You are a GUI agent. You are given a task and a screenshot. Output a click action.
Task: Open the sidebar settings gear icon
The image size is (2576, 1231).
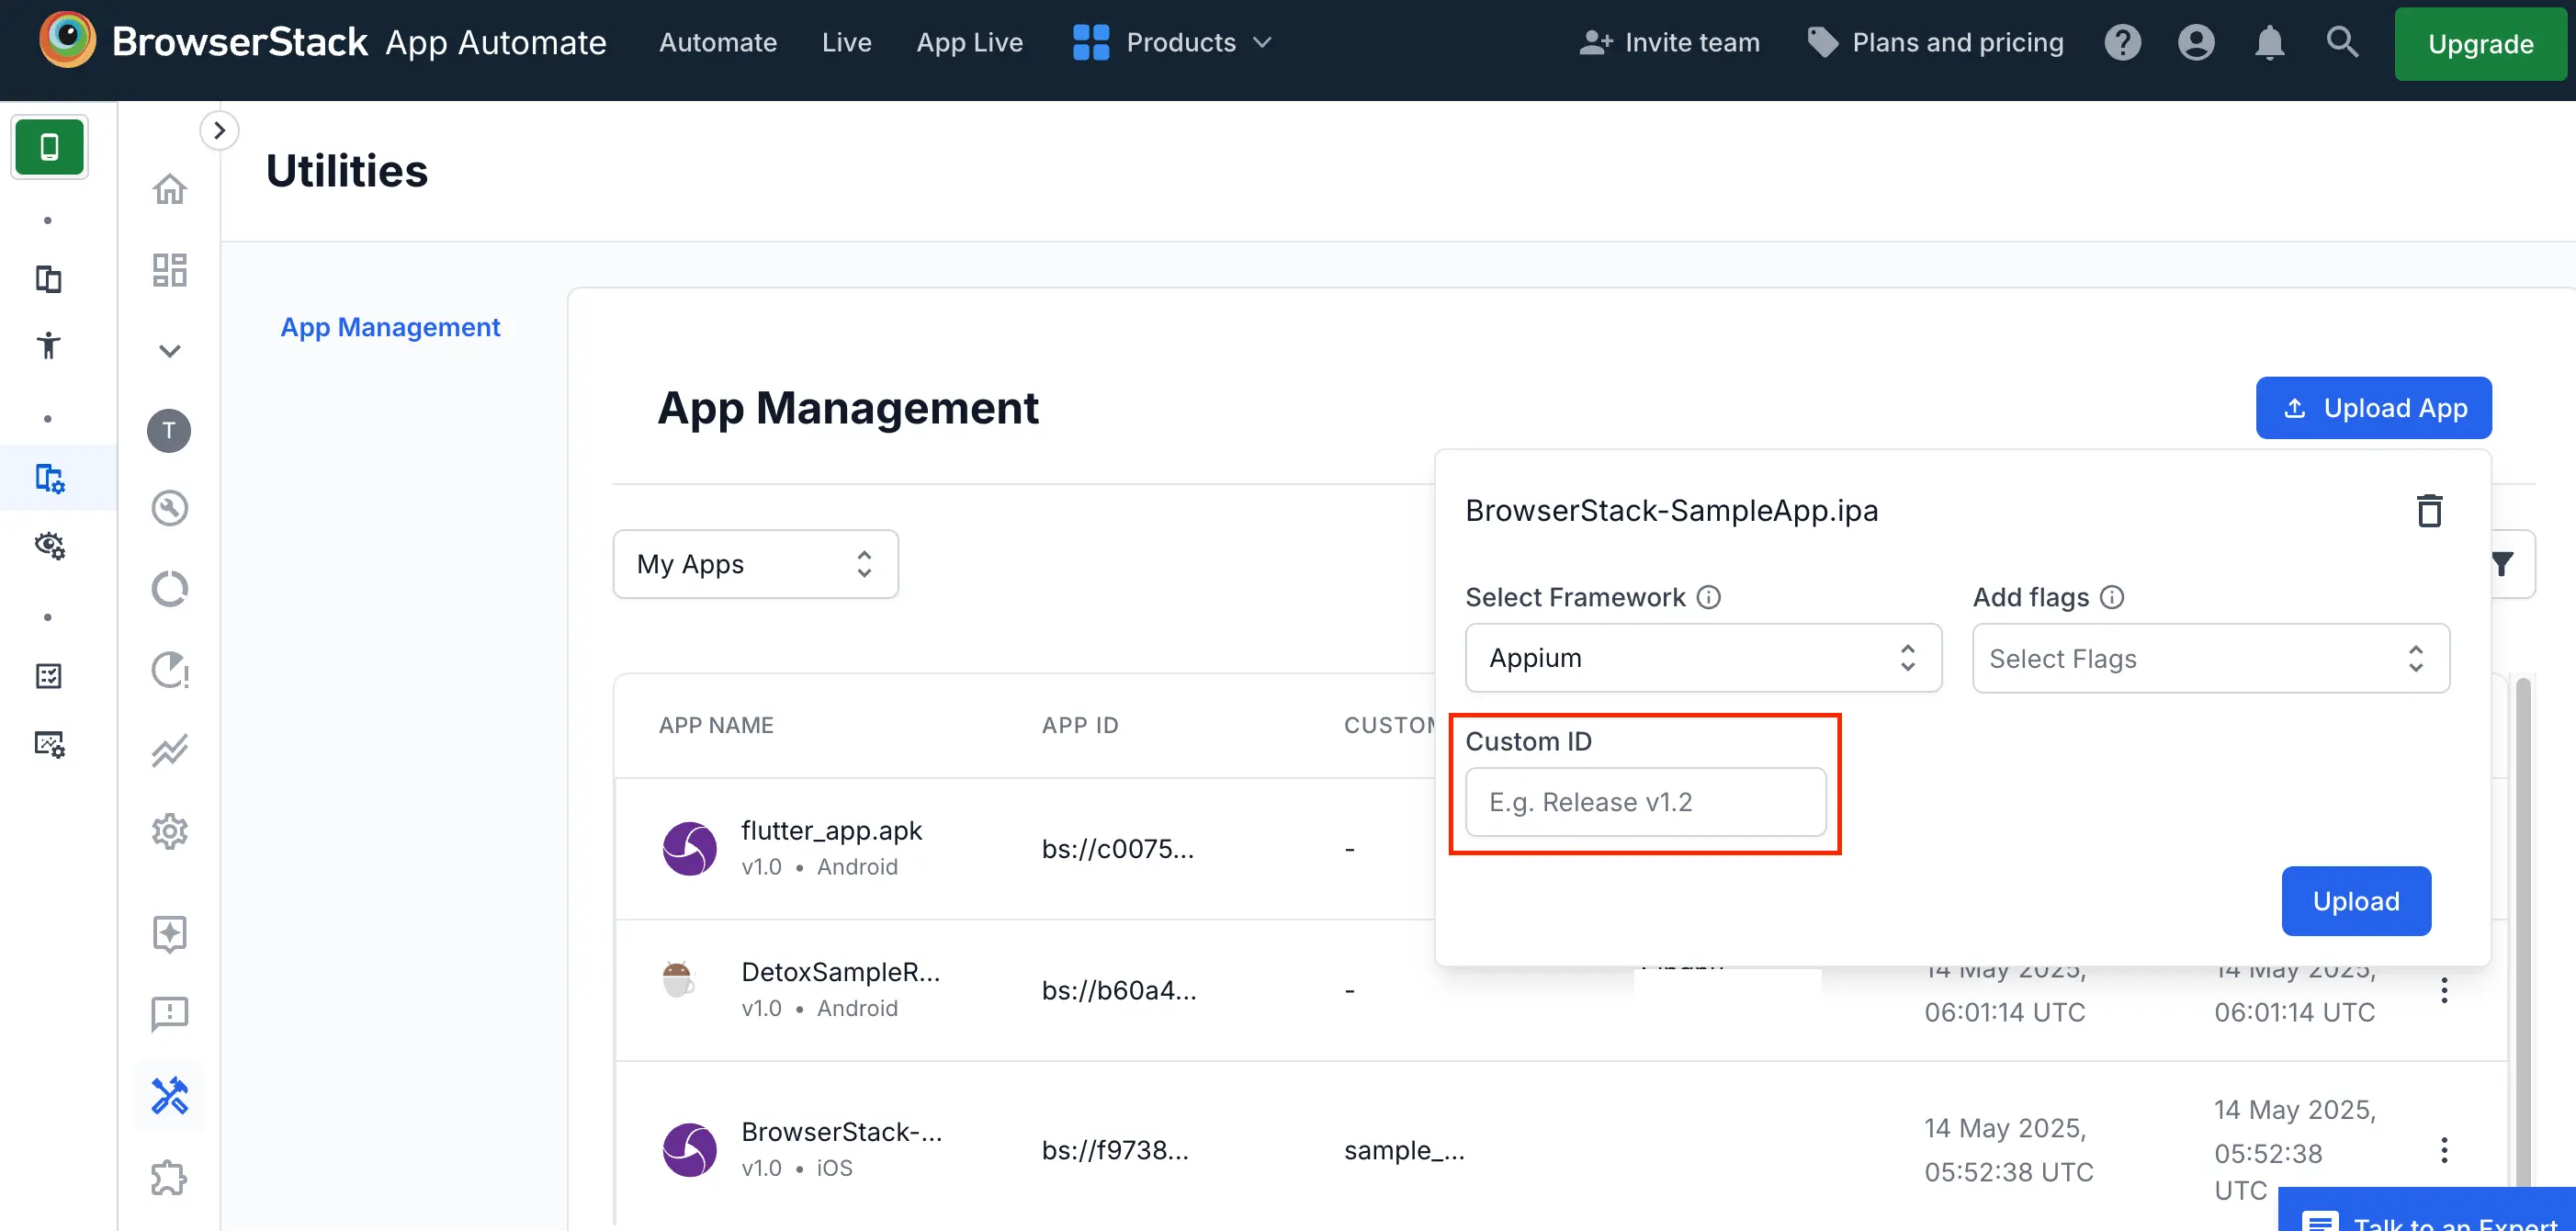[x=169, y=831]
